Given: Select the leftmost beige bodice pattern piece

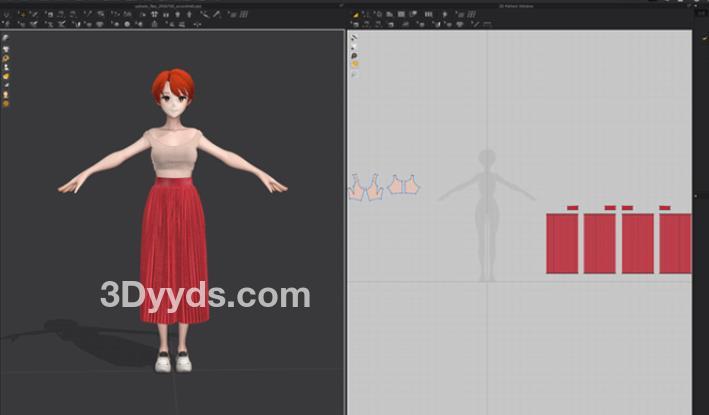Looking at the screenshot, I should [356, 188].
